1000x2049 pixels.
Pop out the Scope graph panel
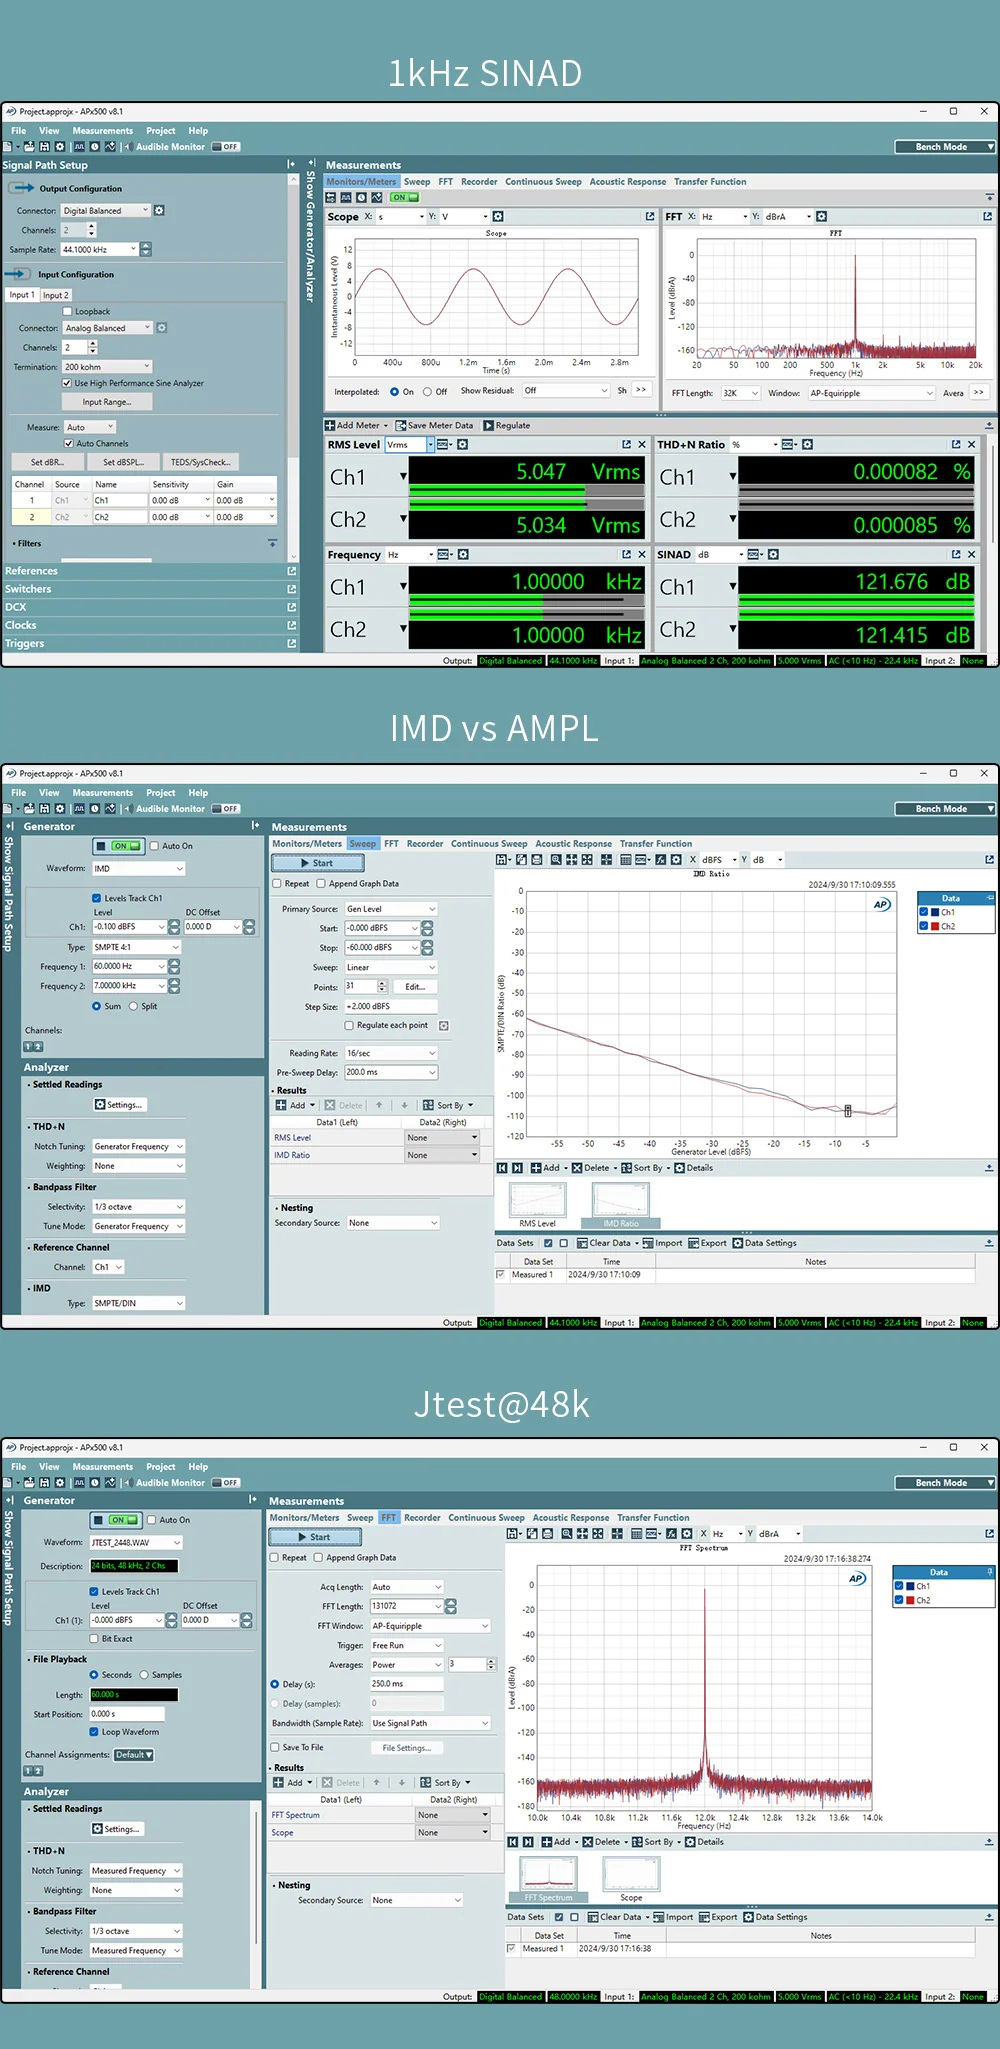click(650, 217)
